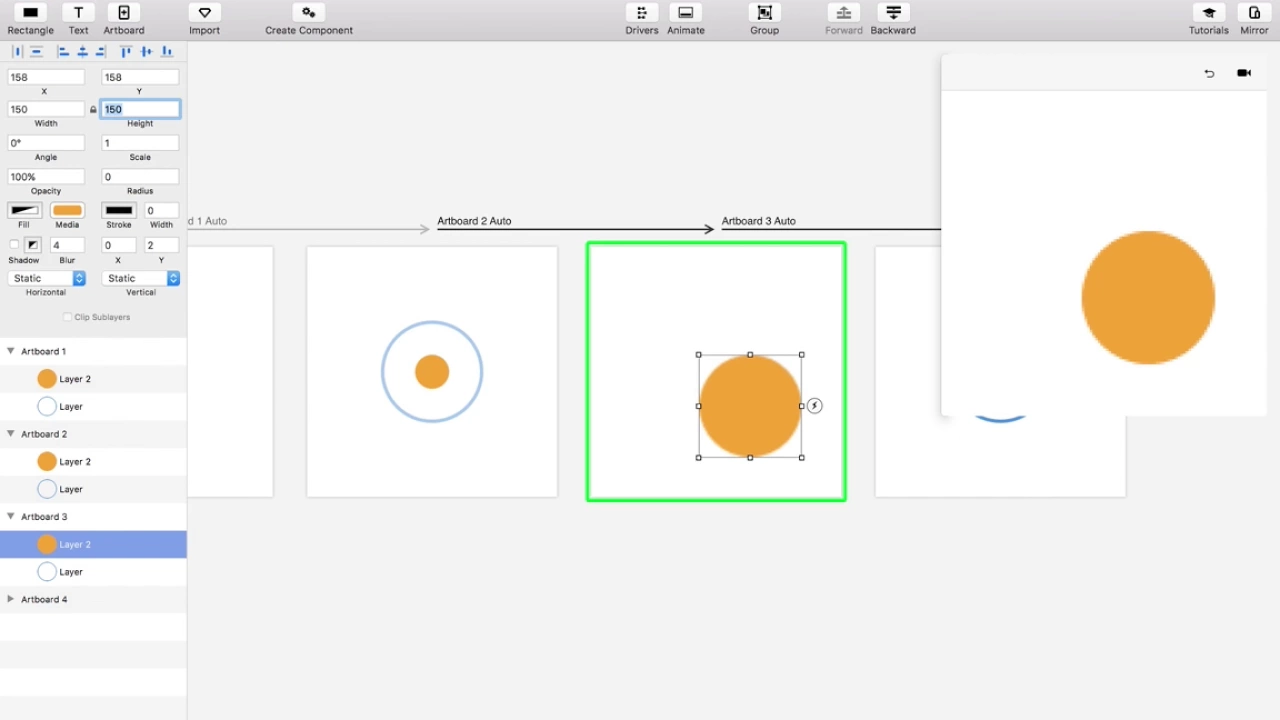Open the orange Media color swatch
1280x720 pixels.
click(67, 210)
